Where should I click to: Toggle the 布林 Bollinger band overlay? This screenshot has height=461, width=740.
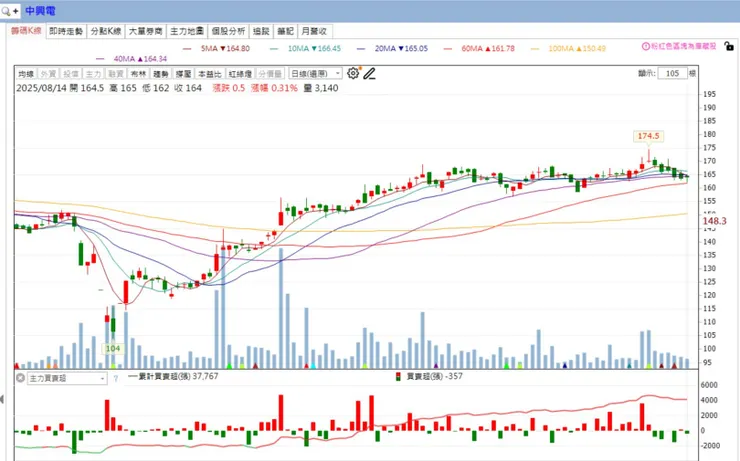[x=138, y=74]
